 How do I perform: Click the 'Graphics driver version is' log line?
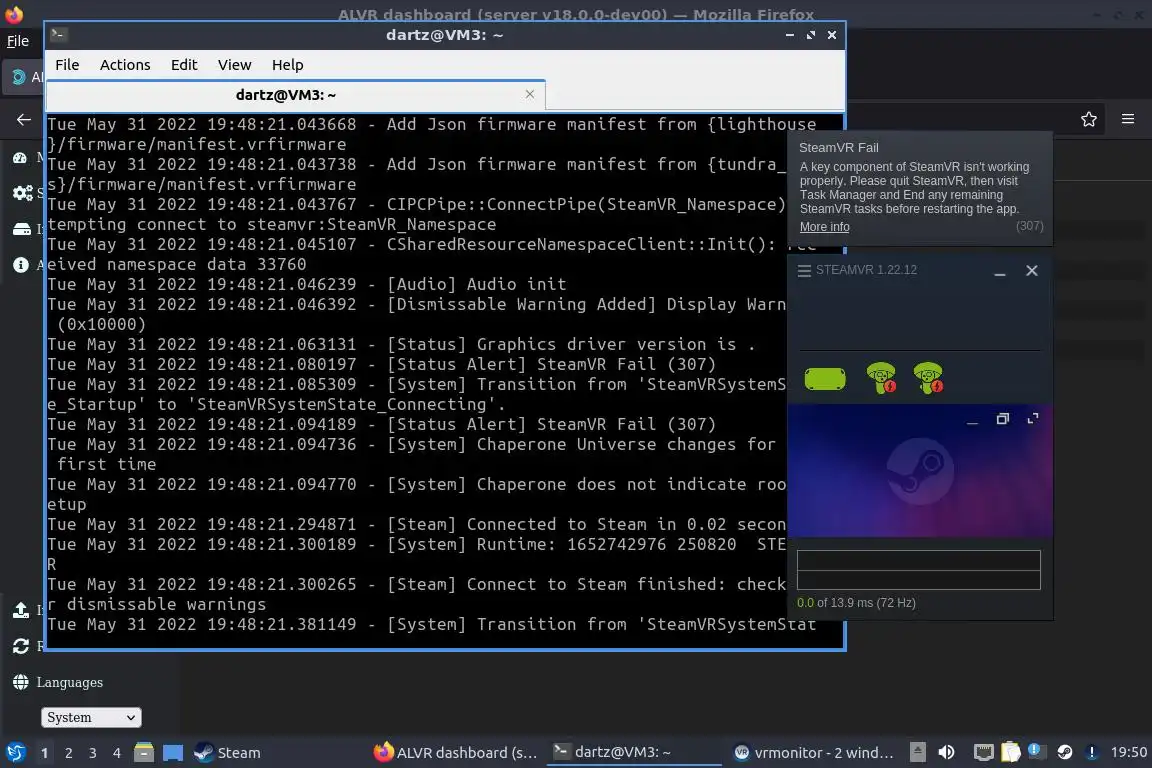coord(401,345)
